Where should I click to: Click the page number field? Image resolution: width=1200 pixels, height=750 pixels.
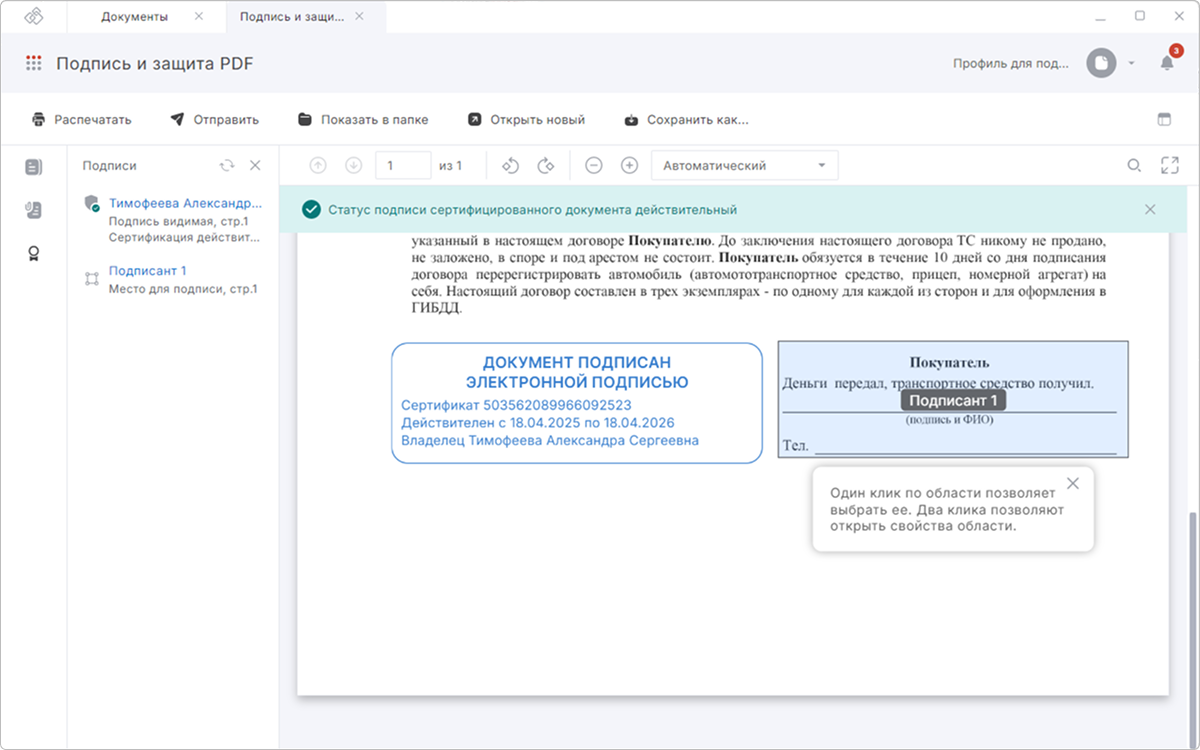403,166
